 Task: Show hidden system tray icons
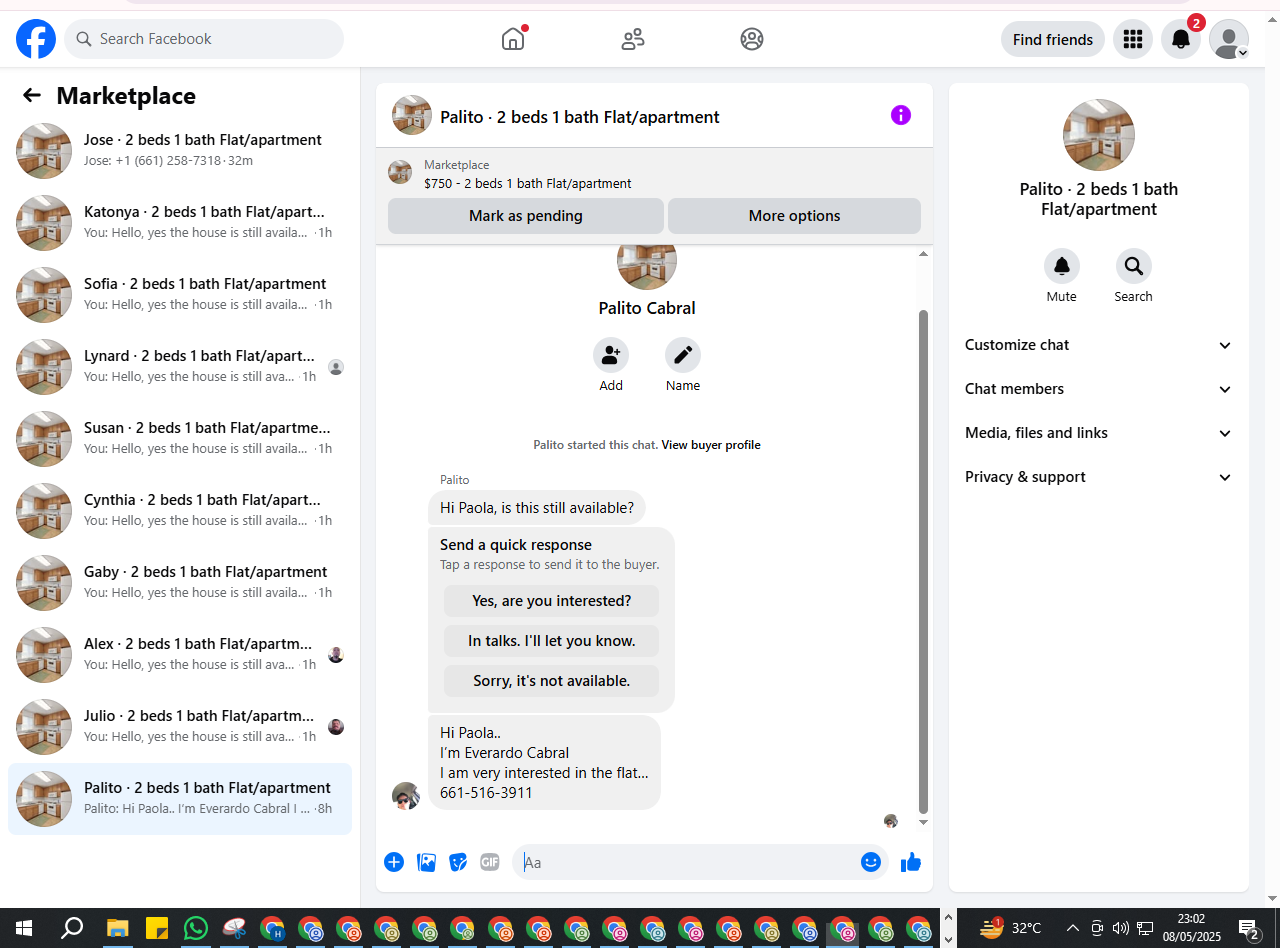click(1073, 928)
